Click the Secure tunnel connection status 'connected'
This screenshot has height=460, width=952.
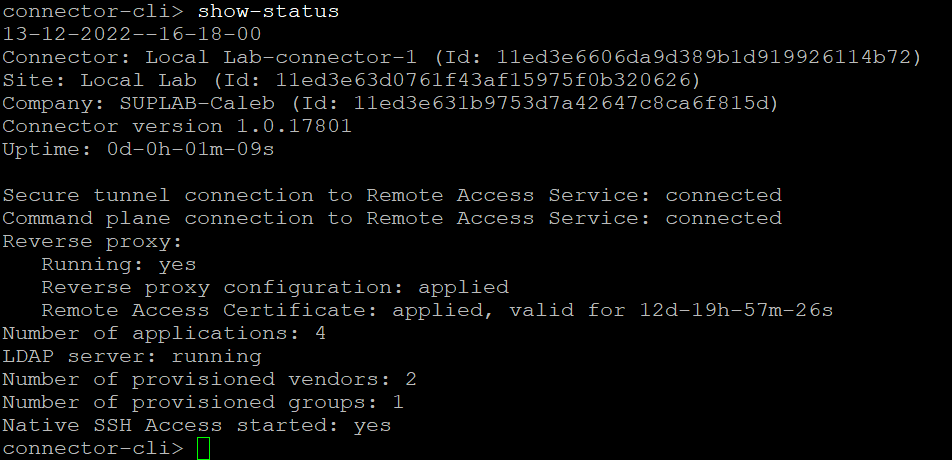(724, 195)
